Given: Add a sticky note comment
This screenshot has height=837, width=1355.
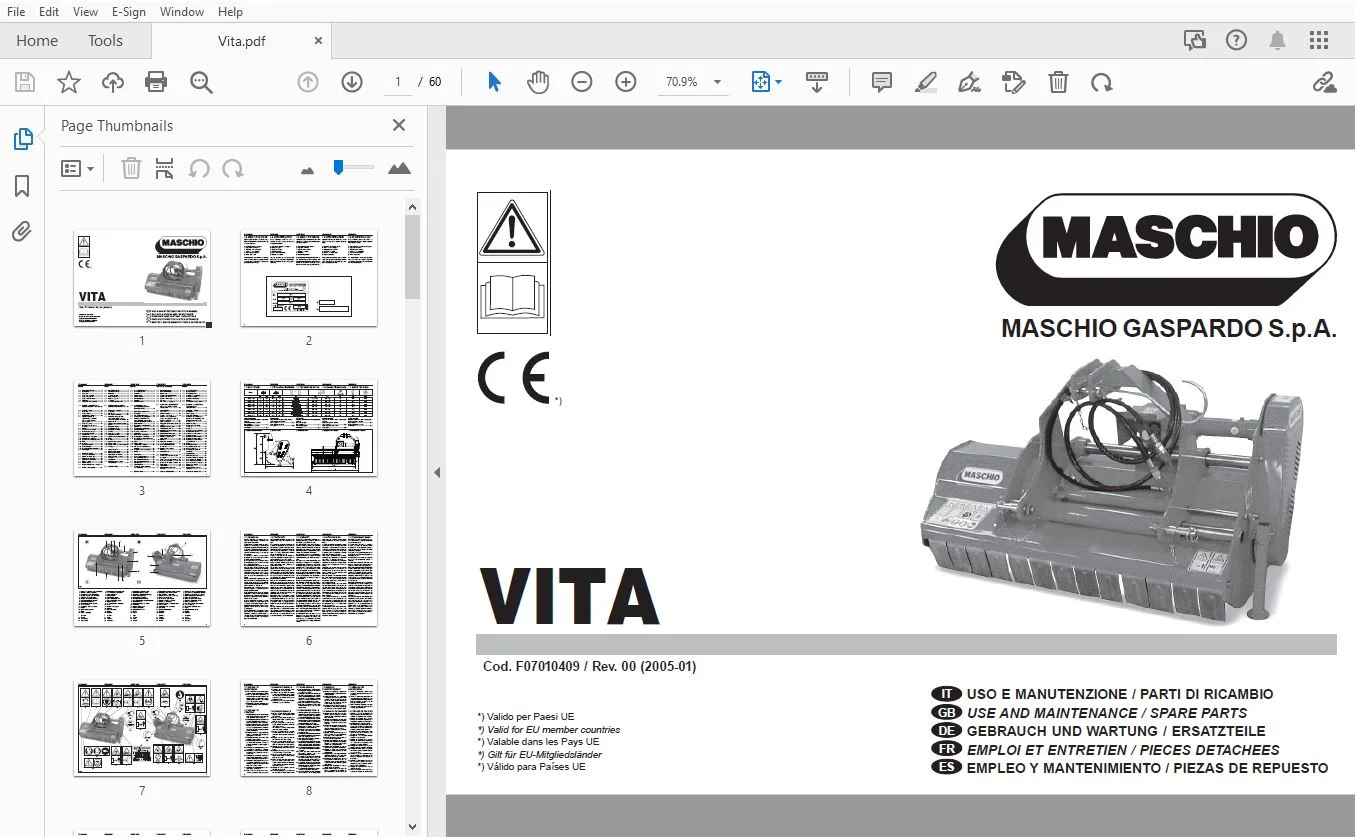Looking at the screenshot, I should click(882, 82).
